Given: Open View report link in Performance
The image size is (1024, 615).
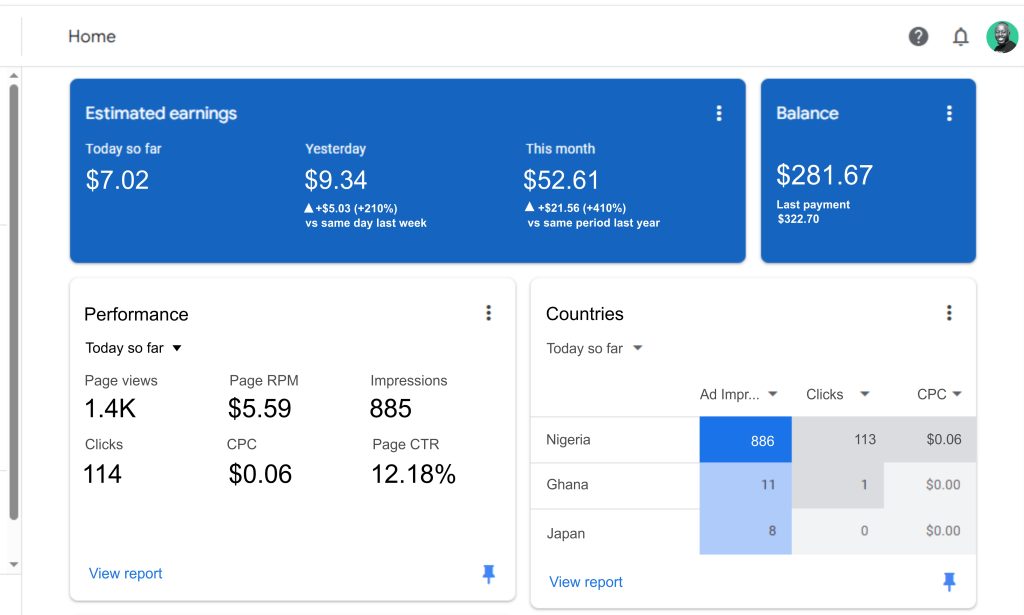Looking at the screenshot, I should 126,574.
